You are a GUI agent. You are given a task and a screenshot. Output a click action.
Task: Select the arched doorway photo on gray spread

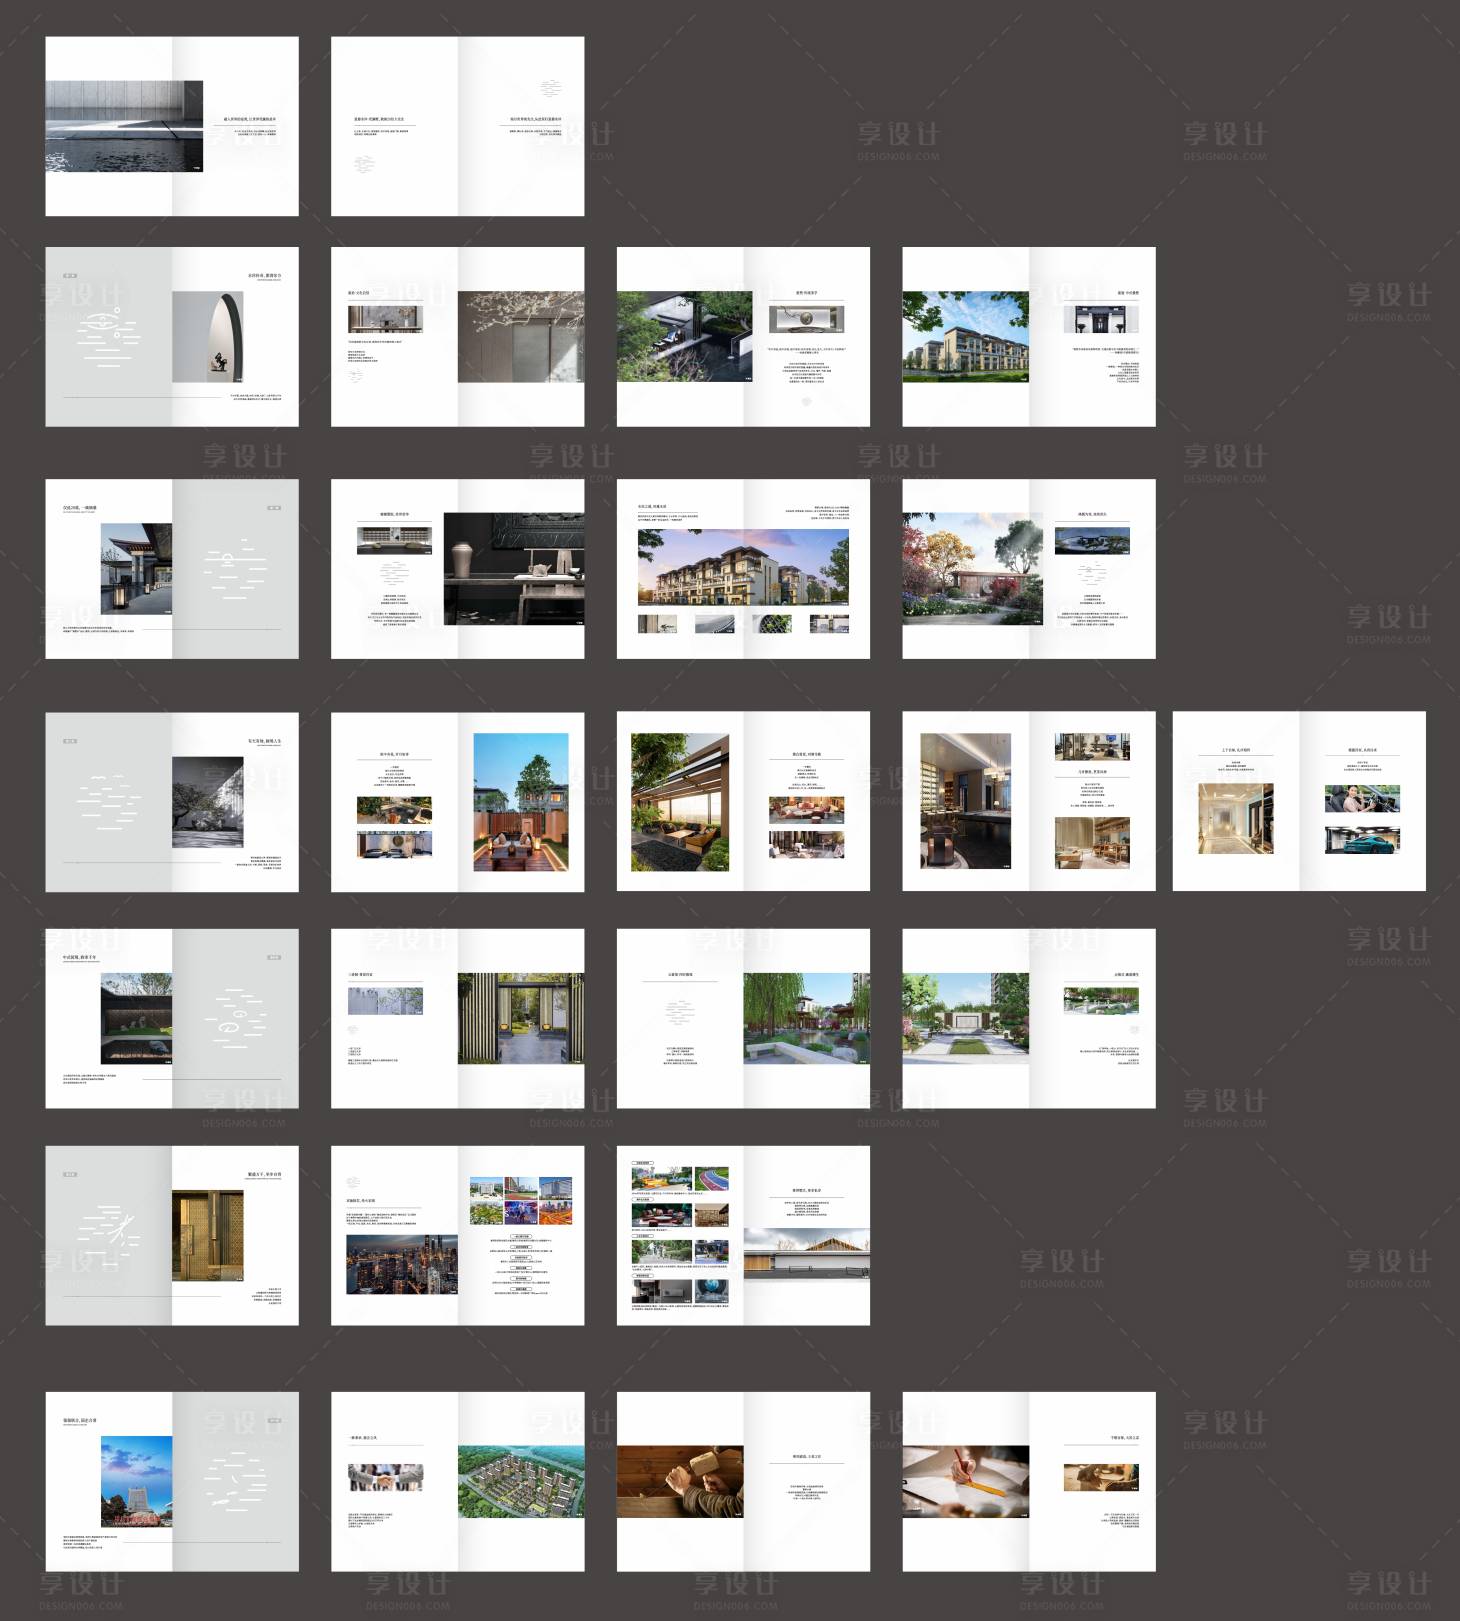point(207,337)
